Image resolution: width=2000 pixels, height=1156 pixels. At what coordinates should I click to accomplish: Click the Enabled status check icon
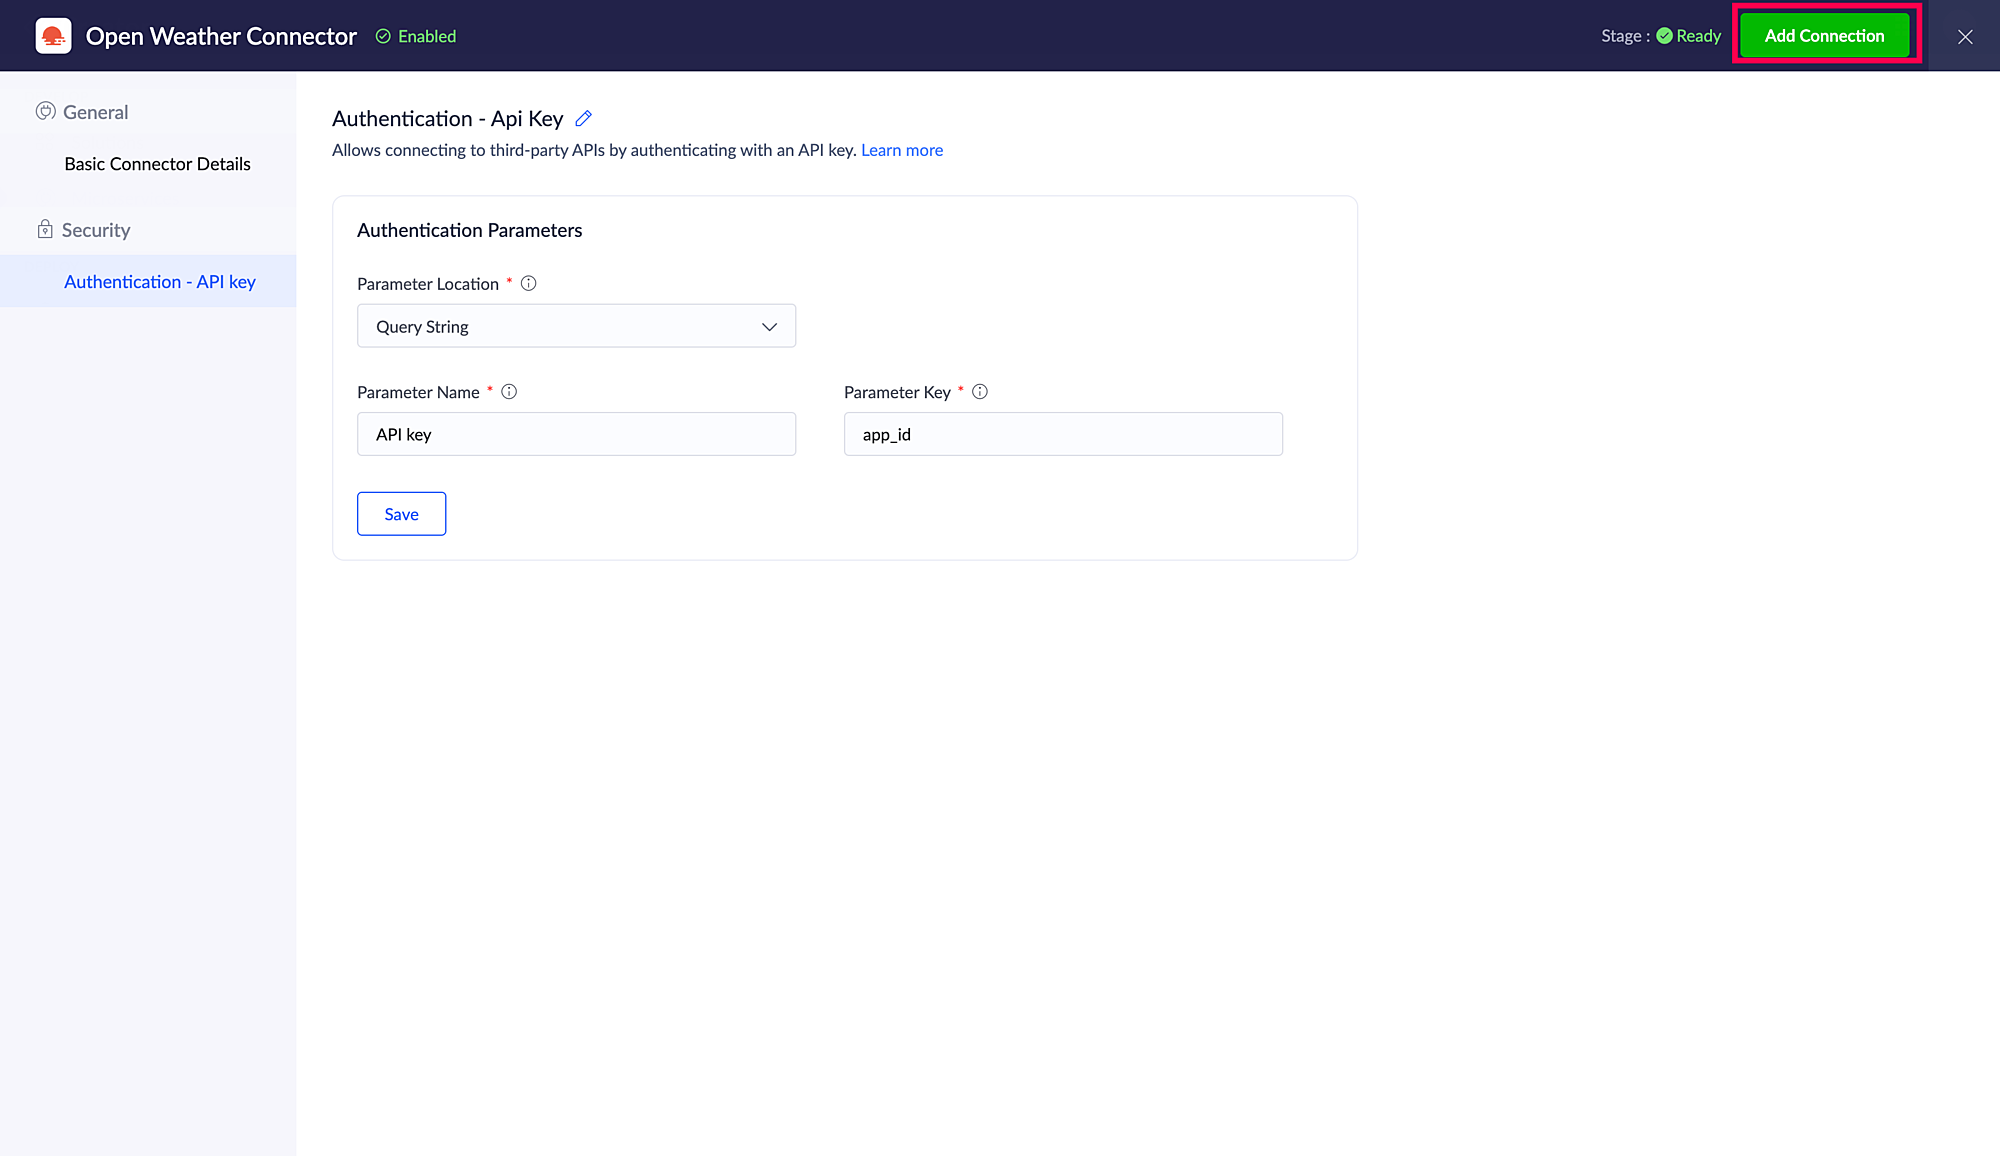tap(383, 36)
